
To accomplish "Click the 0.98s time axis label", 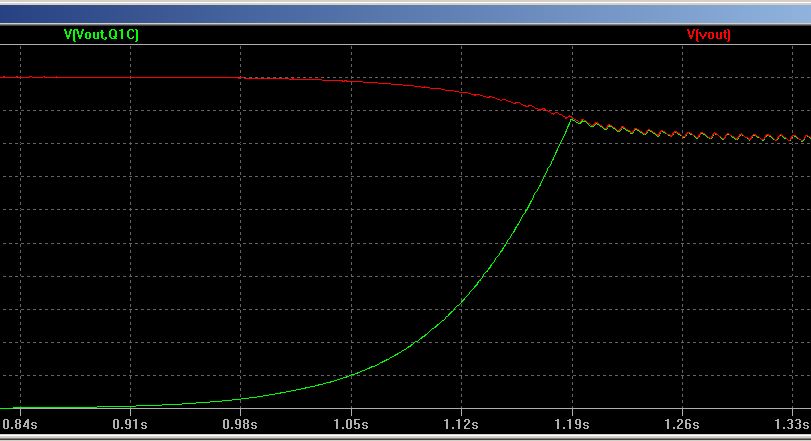I will 240,424.
